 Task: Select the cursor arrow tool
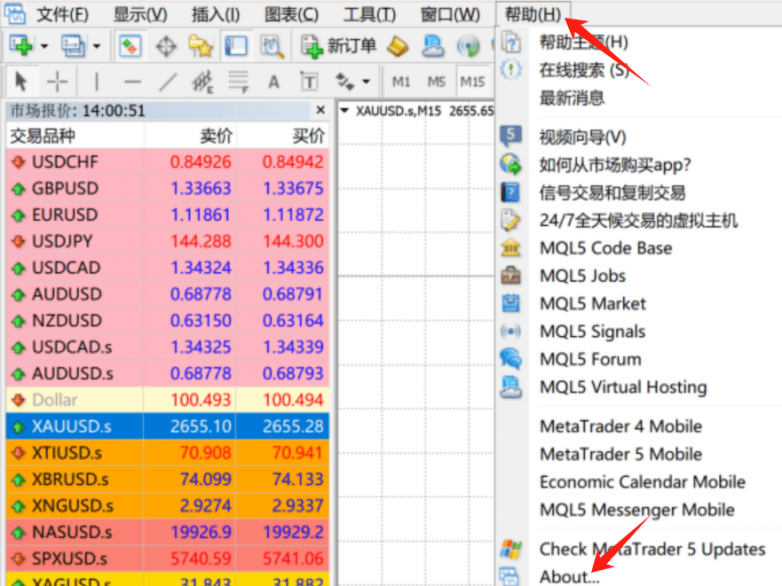21,81
